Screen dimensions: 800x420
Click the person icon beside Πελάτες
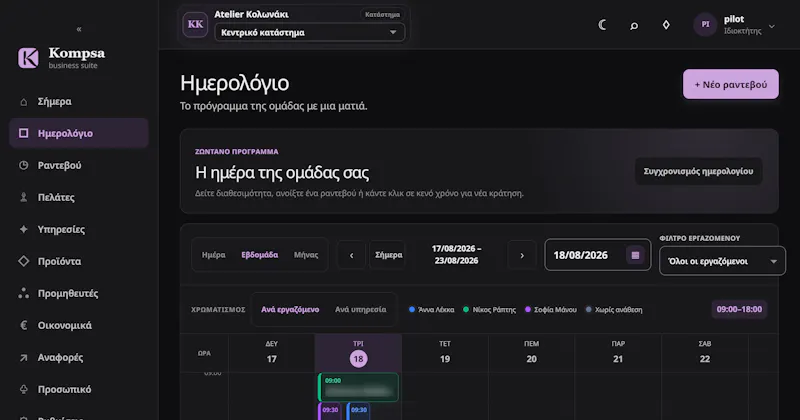pos(23,197)
